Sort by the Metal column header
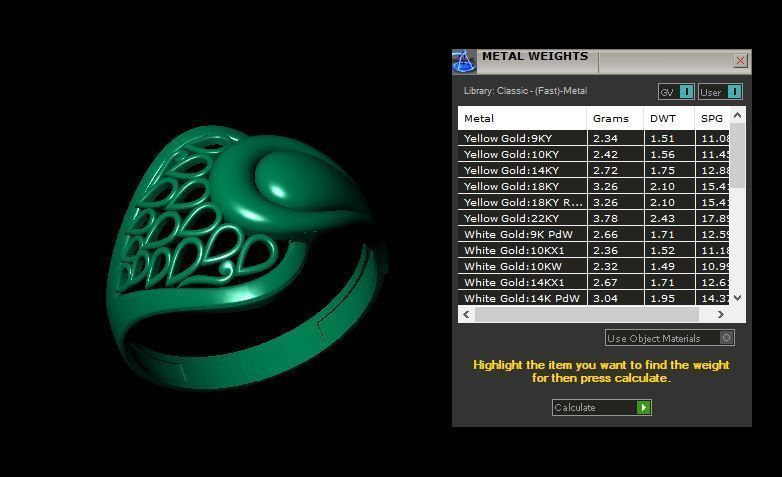This screenshot has width=782, height=477. point(522,118)
